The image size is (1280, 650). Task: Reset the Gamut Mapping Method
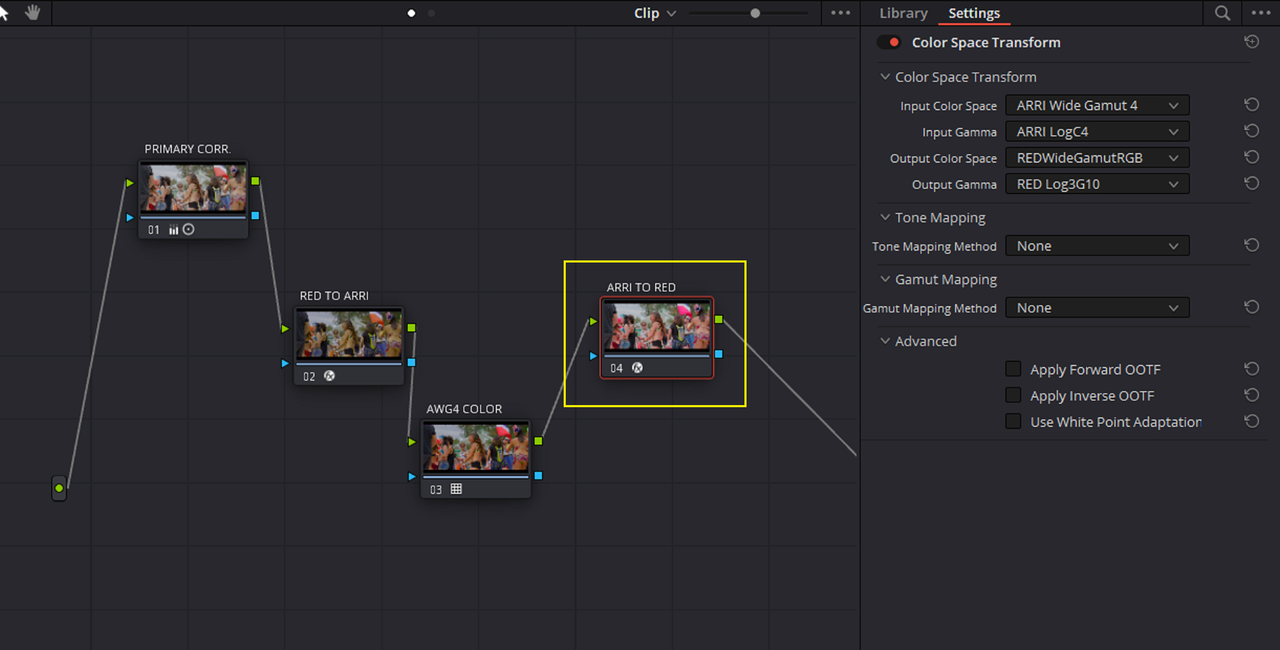click(x=1251, y=307)
